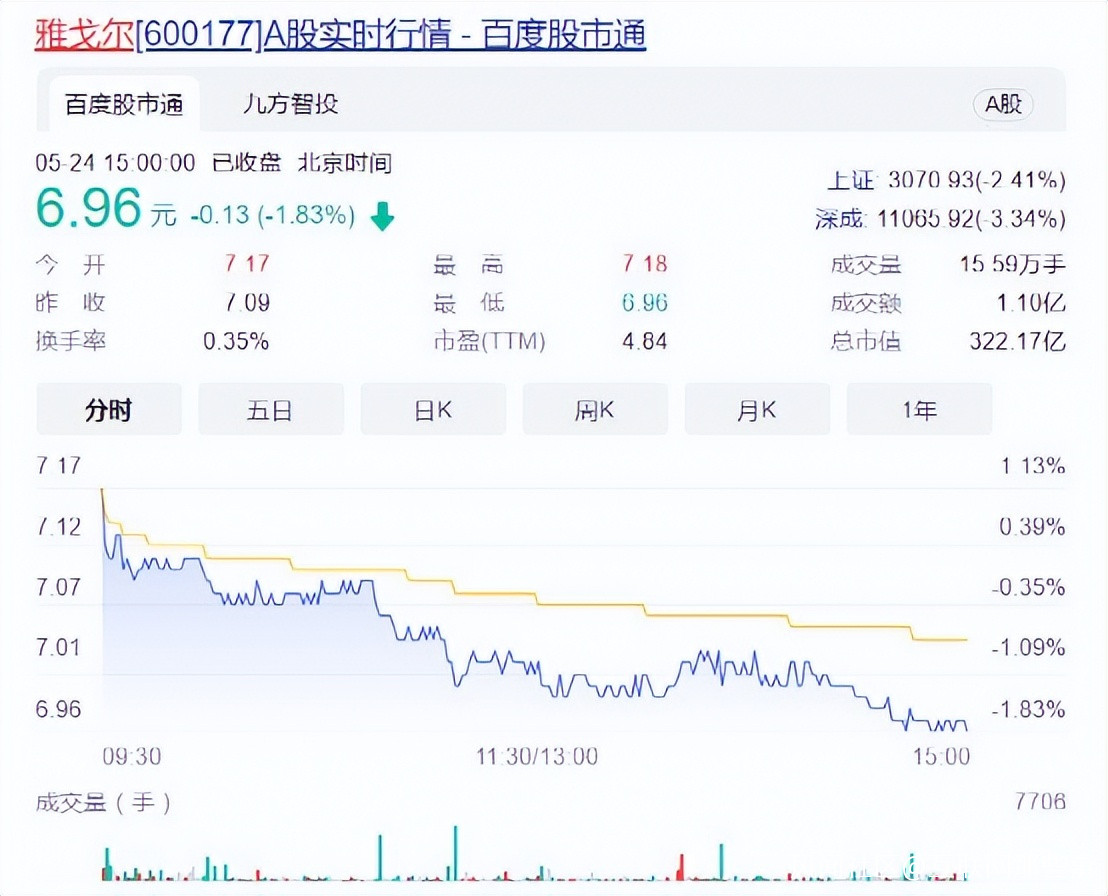Select the 五日 chart tab
The image size is (1108, 896).
tap(271, 409)
